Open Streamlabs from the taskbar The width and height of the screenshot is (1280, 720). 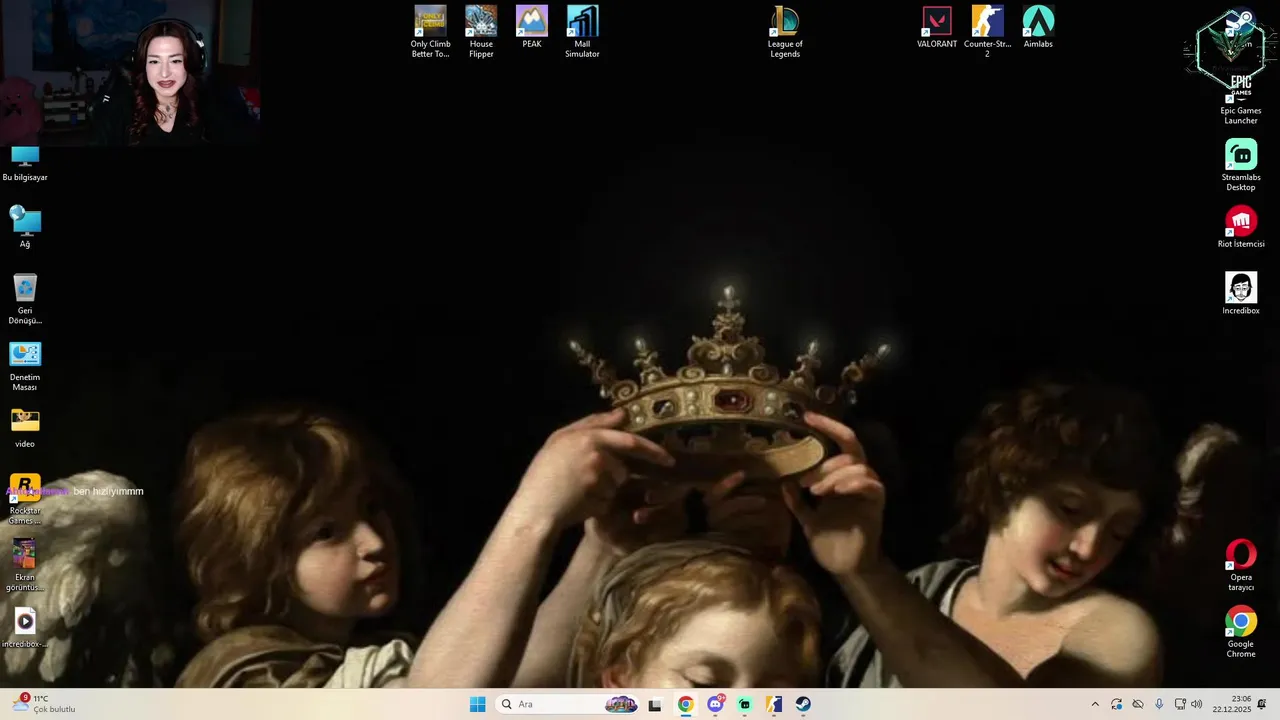[744, 704]
